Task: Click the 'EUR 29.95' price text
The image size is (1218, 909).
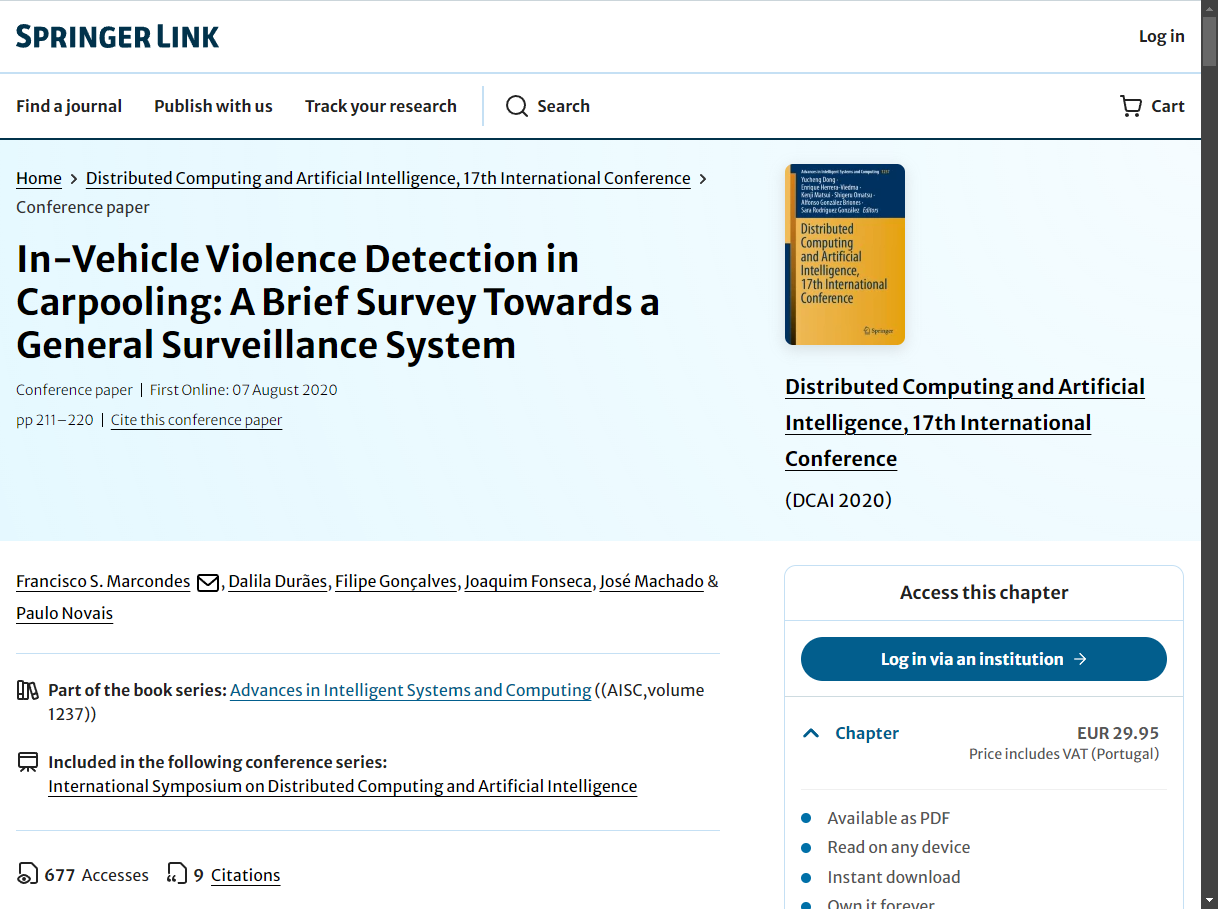Action: 1118,733
